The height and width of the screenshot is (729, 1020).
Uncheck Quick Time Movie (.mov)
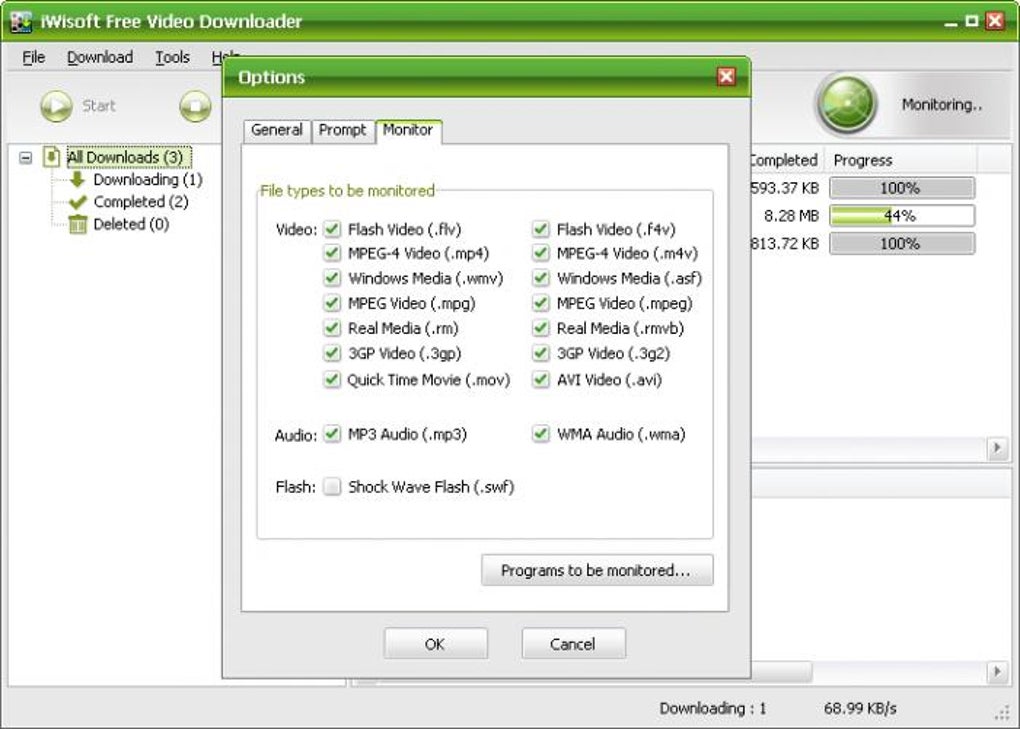332,379
